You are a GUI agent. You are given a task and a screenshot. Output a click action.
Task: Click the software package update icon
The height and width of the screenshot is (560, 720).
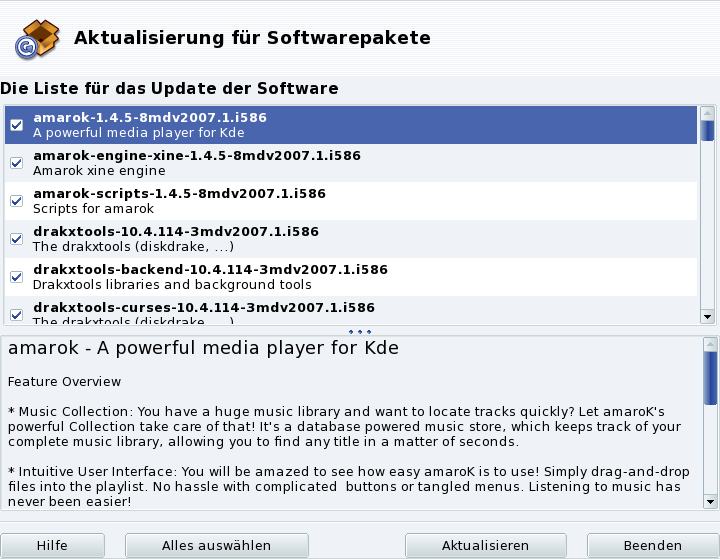(36, 38)
